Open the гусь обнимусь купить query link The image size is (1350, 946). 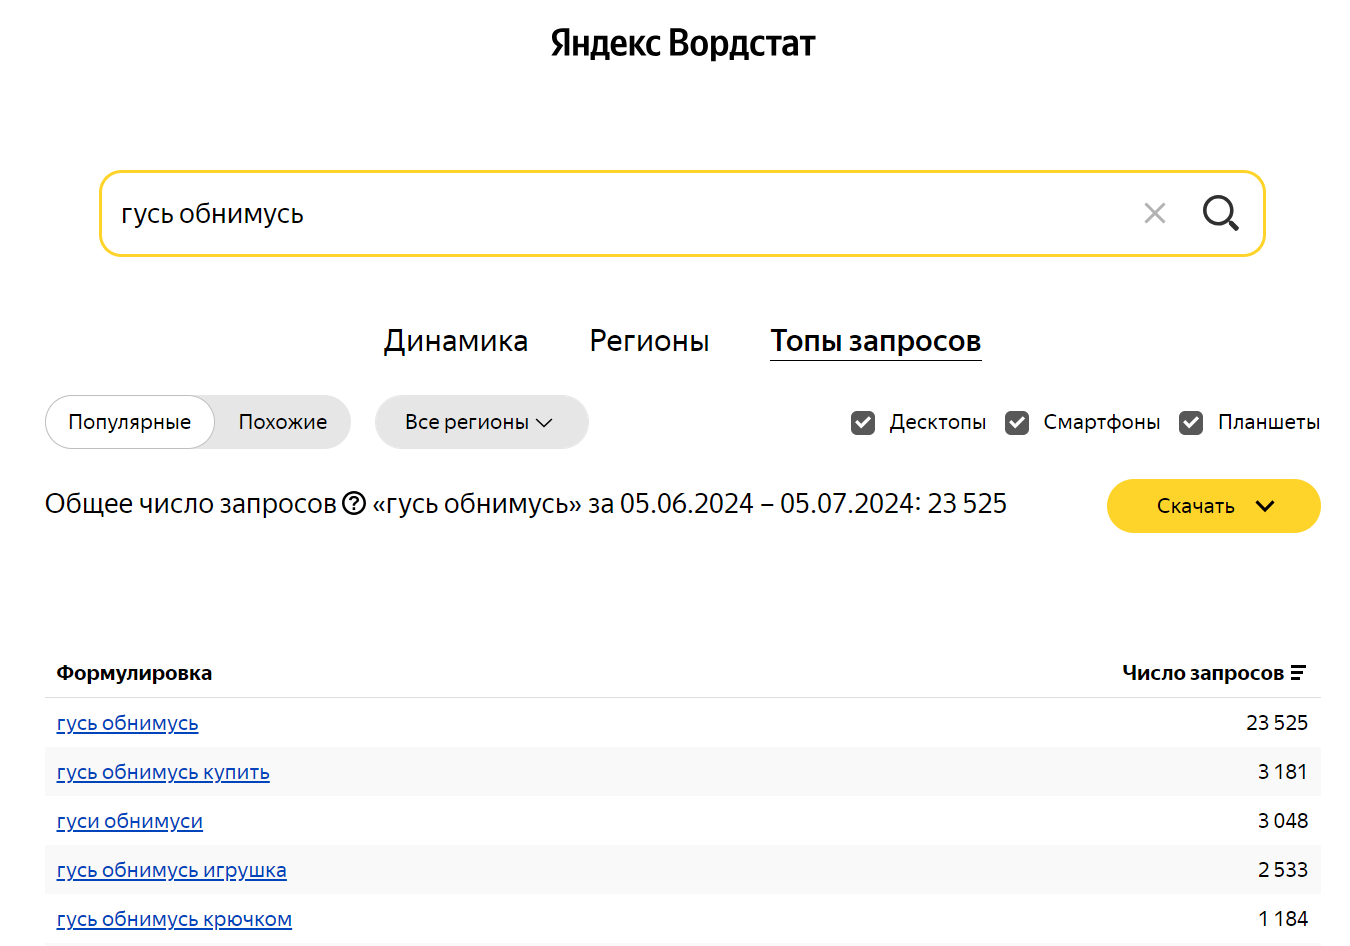pos(163,772)
